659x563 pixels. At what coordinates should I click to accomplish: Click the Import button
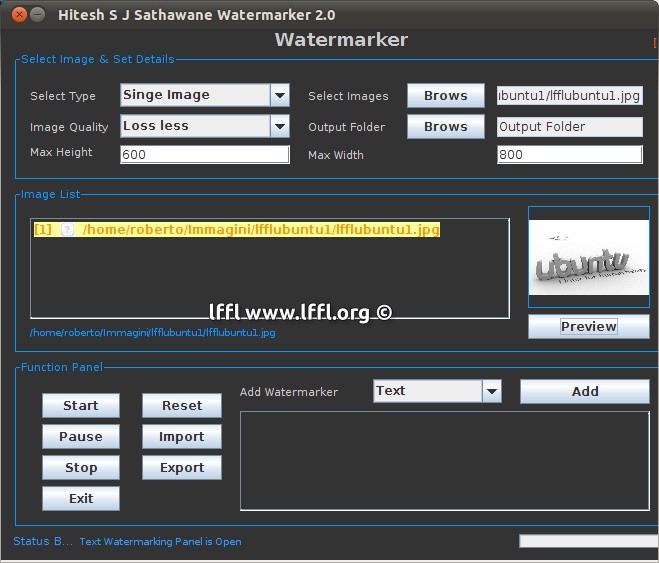click(x=181, y=437)
